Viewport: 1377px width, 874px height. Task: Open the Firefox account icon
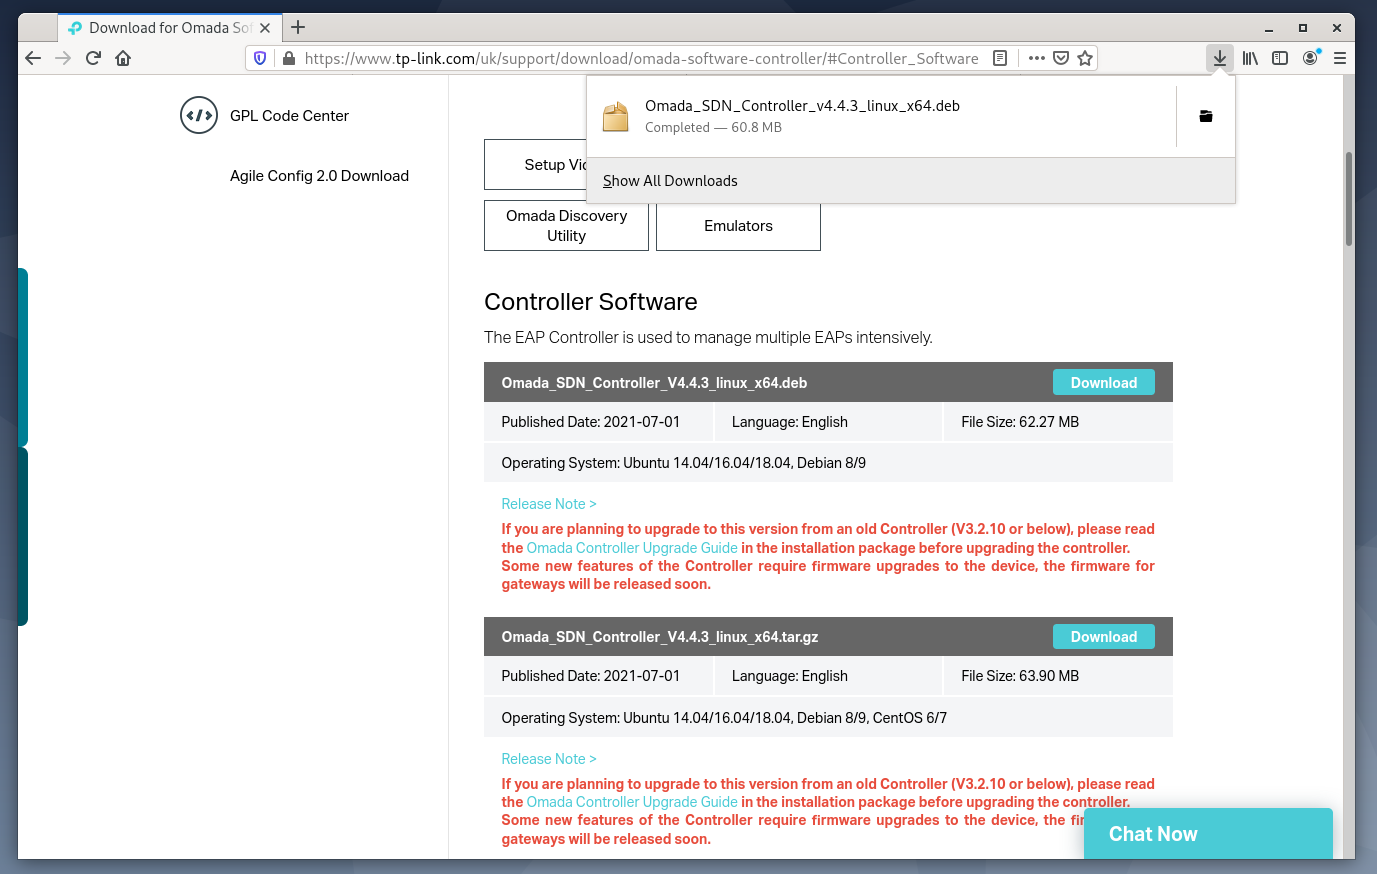pos(1310,58)
